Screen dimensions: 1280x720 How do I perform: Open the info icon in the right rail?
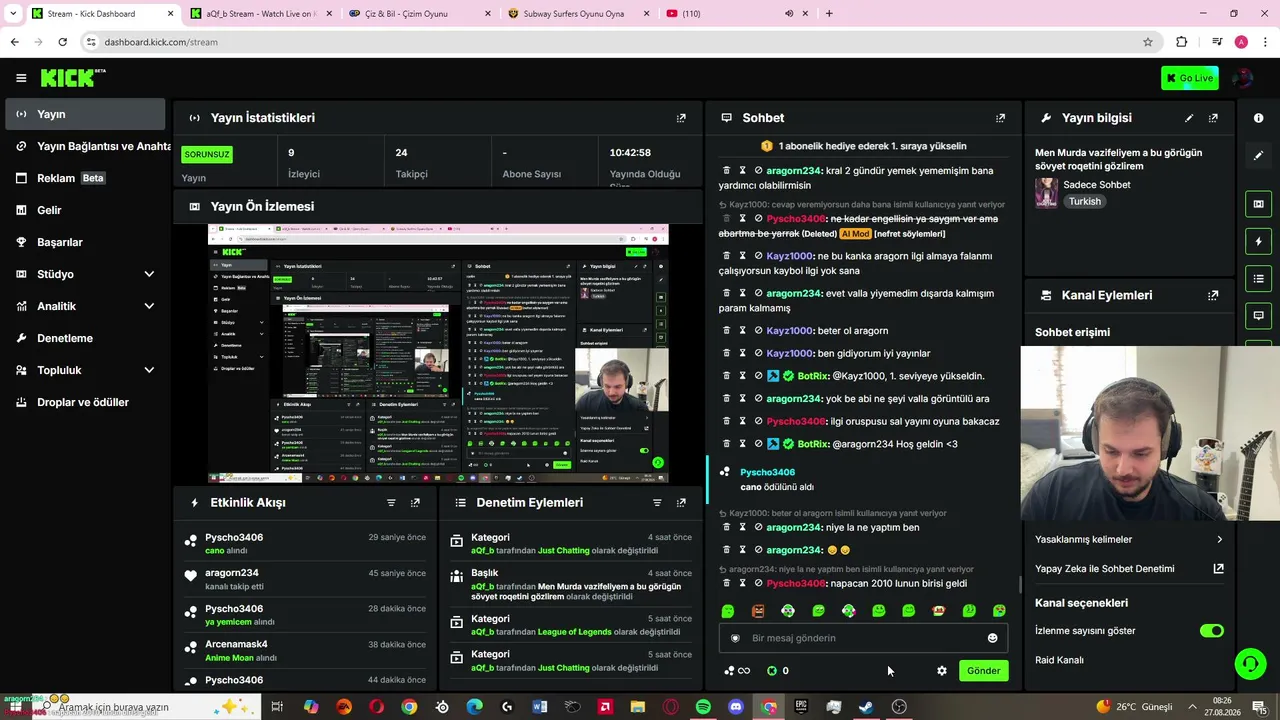pyautogui.click(x=1258, y=118)
